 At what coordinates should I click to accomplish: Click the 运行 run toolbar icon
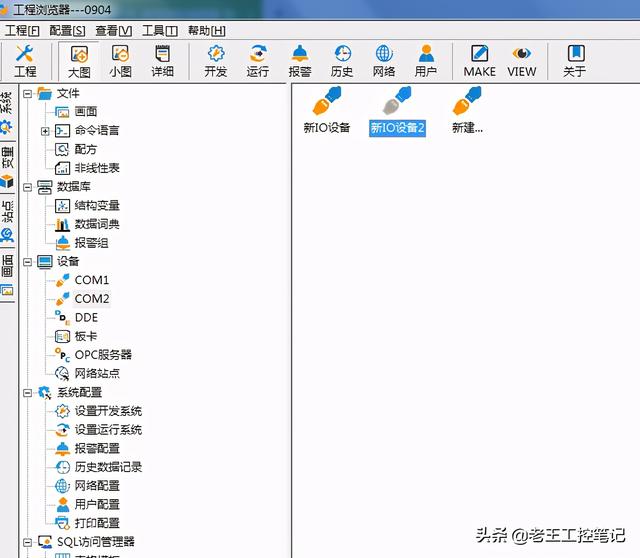[258, 61]
